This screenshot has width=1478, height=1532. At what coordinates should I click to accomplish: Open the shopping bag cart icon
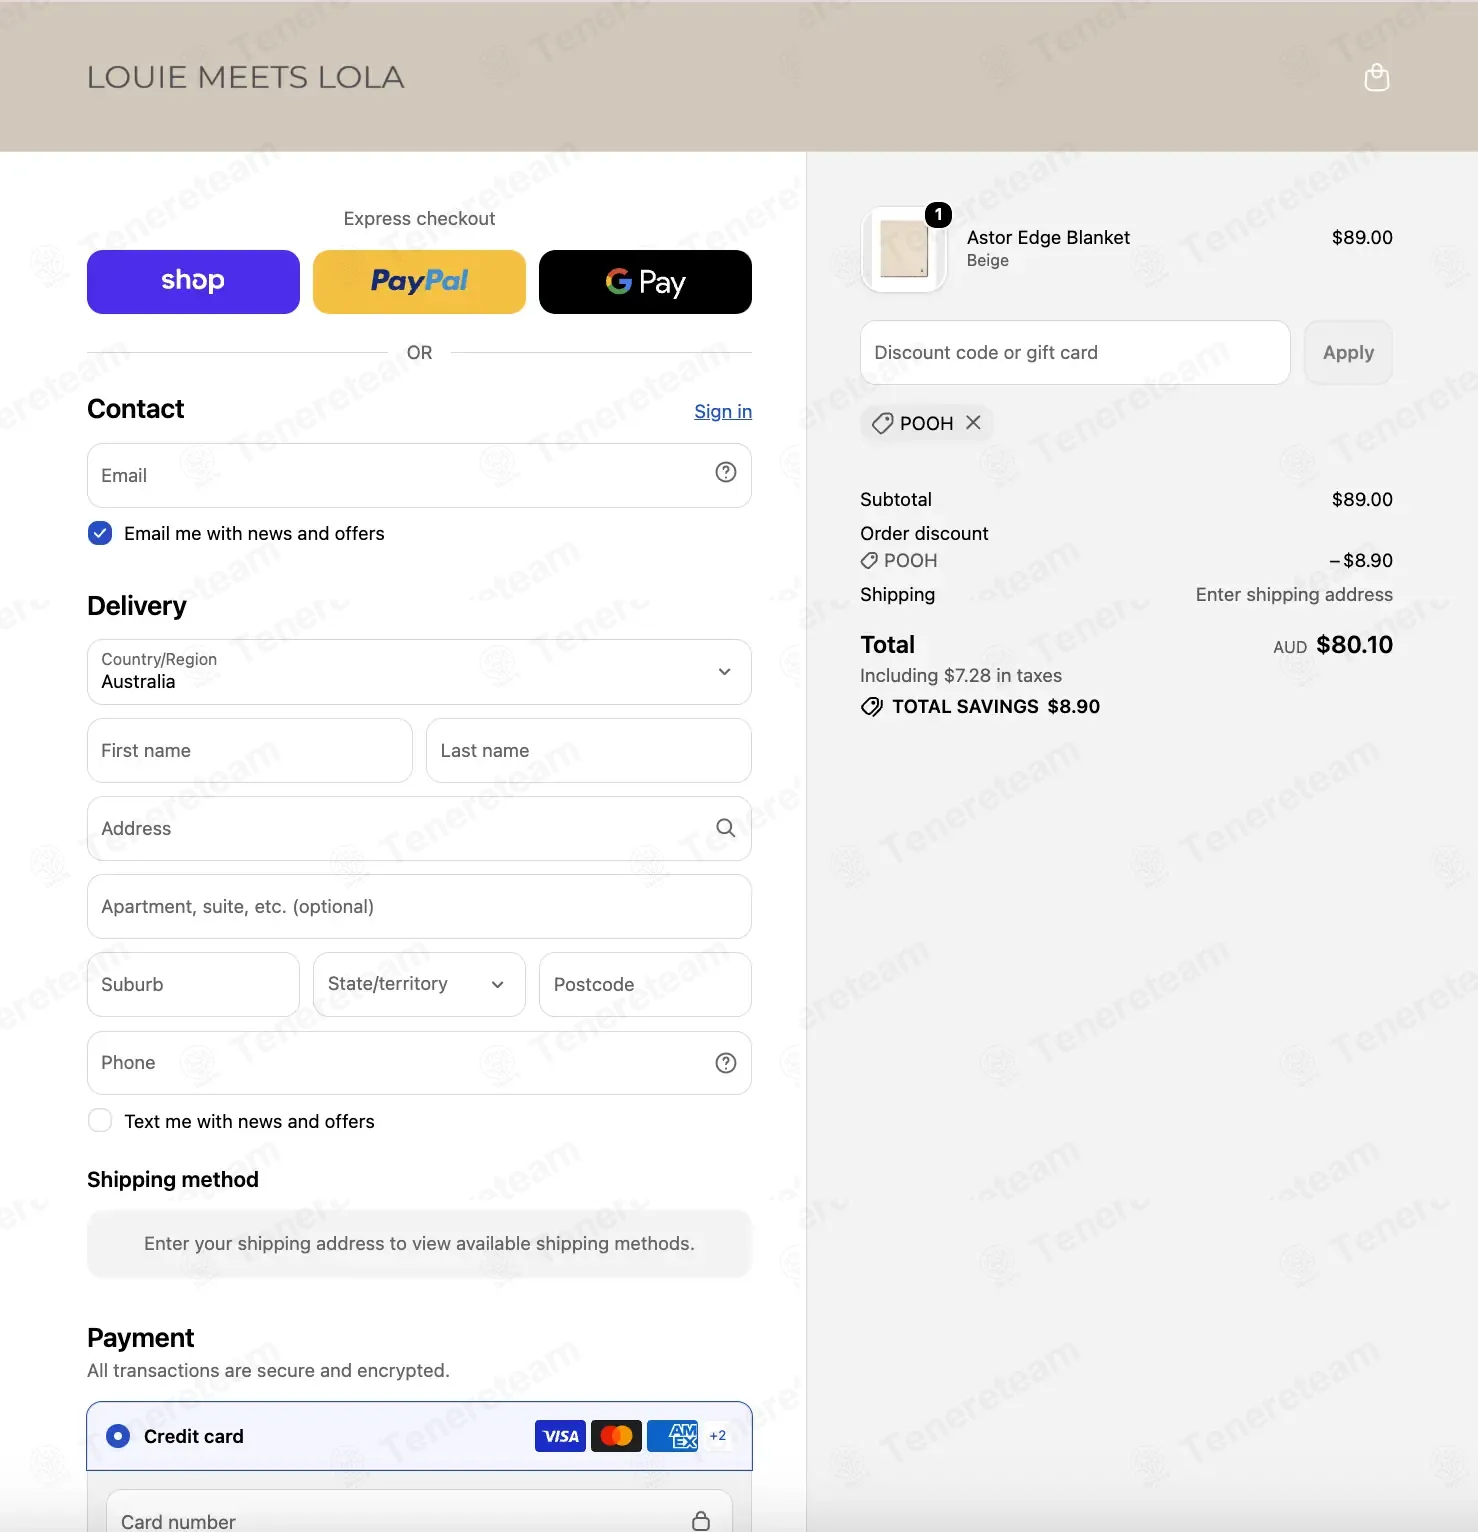pos(1377,77)
